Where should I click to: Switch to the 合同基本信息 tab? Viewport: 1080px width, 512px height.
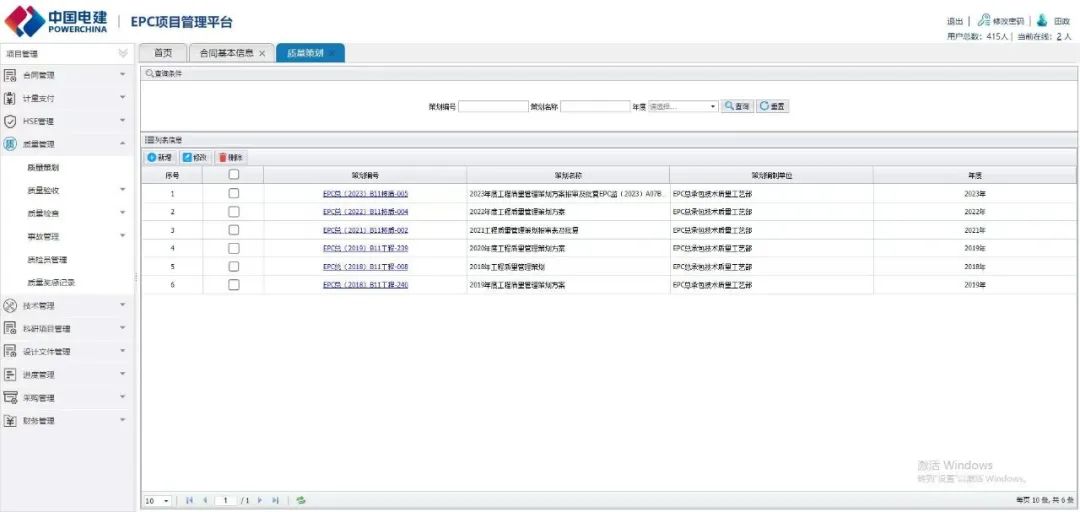[227, 53]
